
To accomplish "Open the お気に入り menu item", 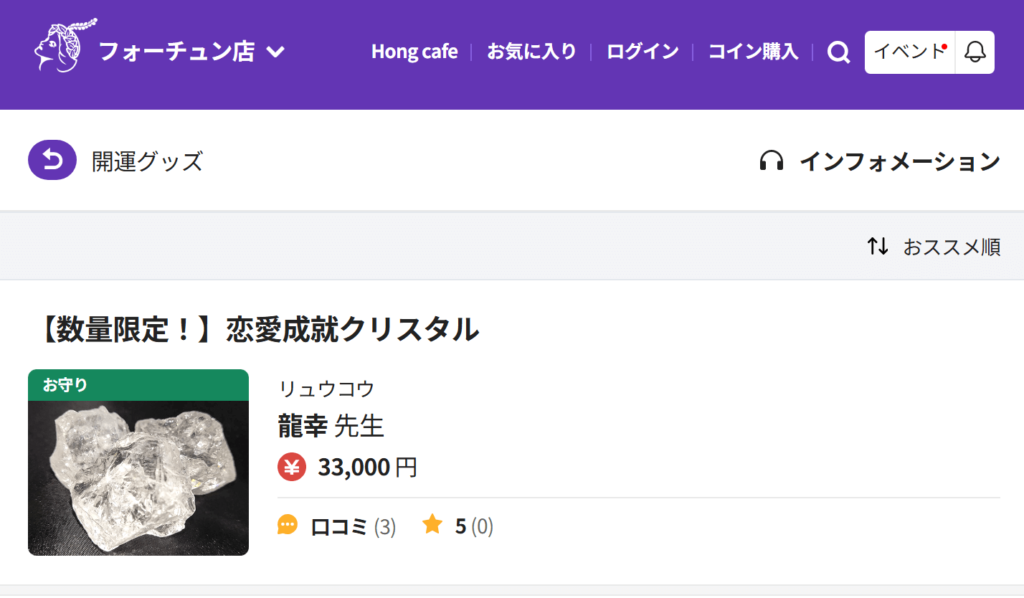I will [x=530, y=52].
